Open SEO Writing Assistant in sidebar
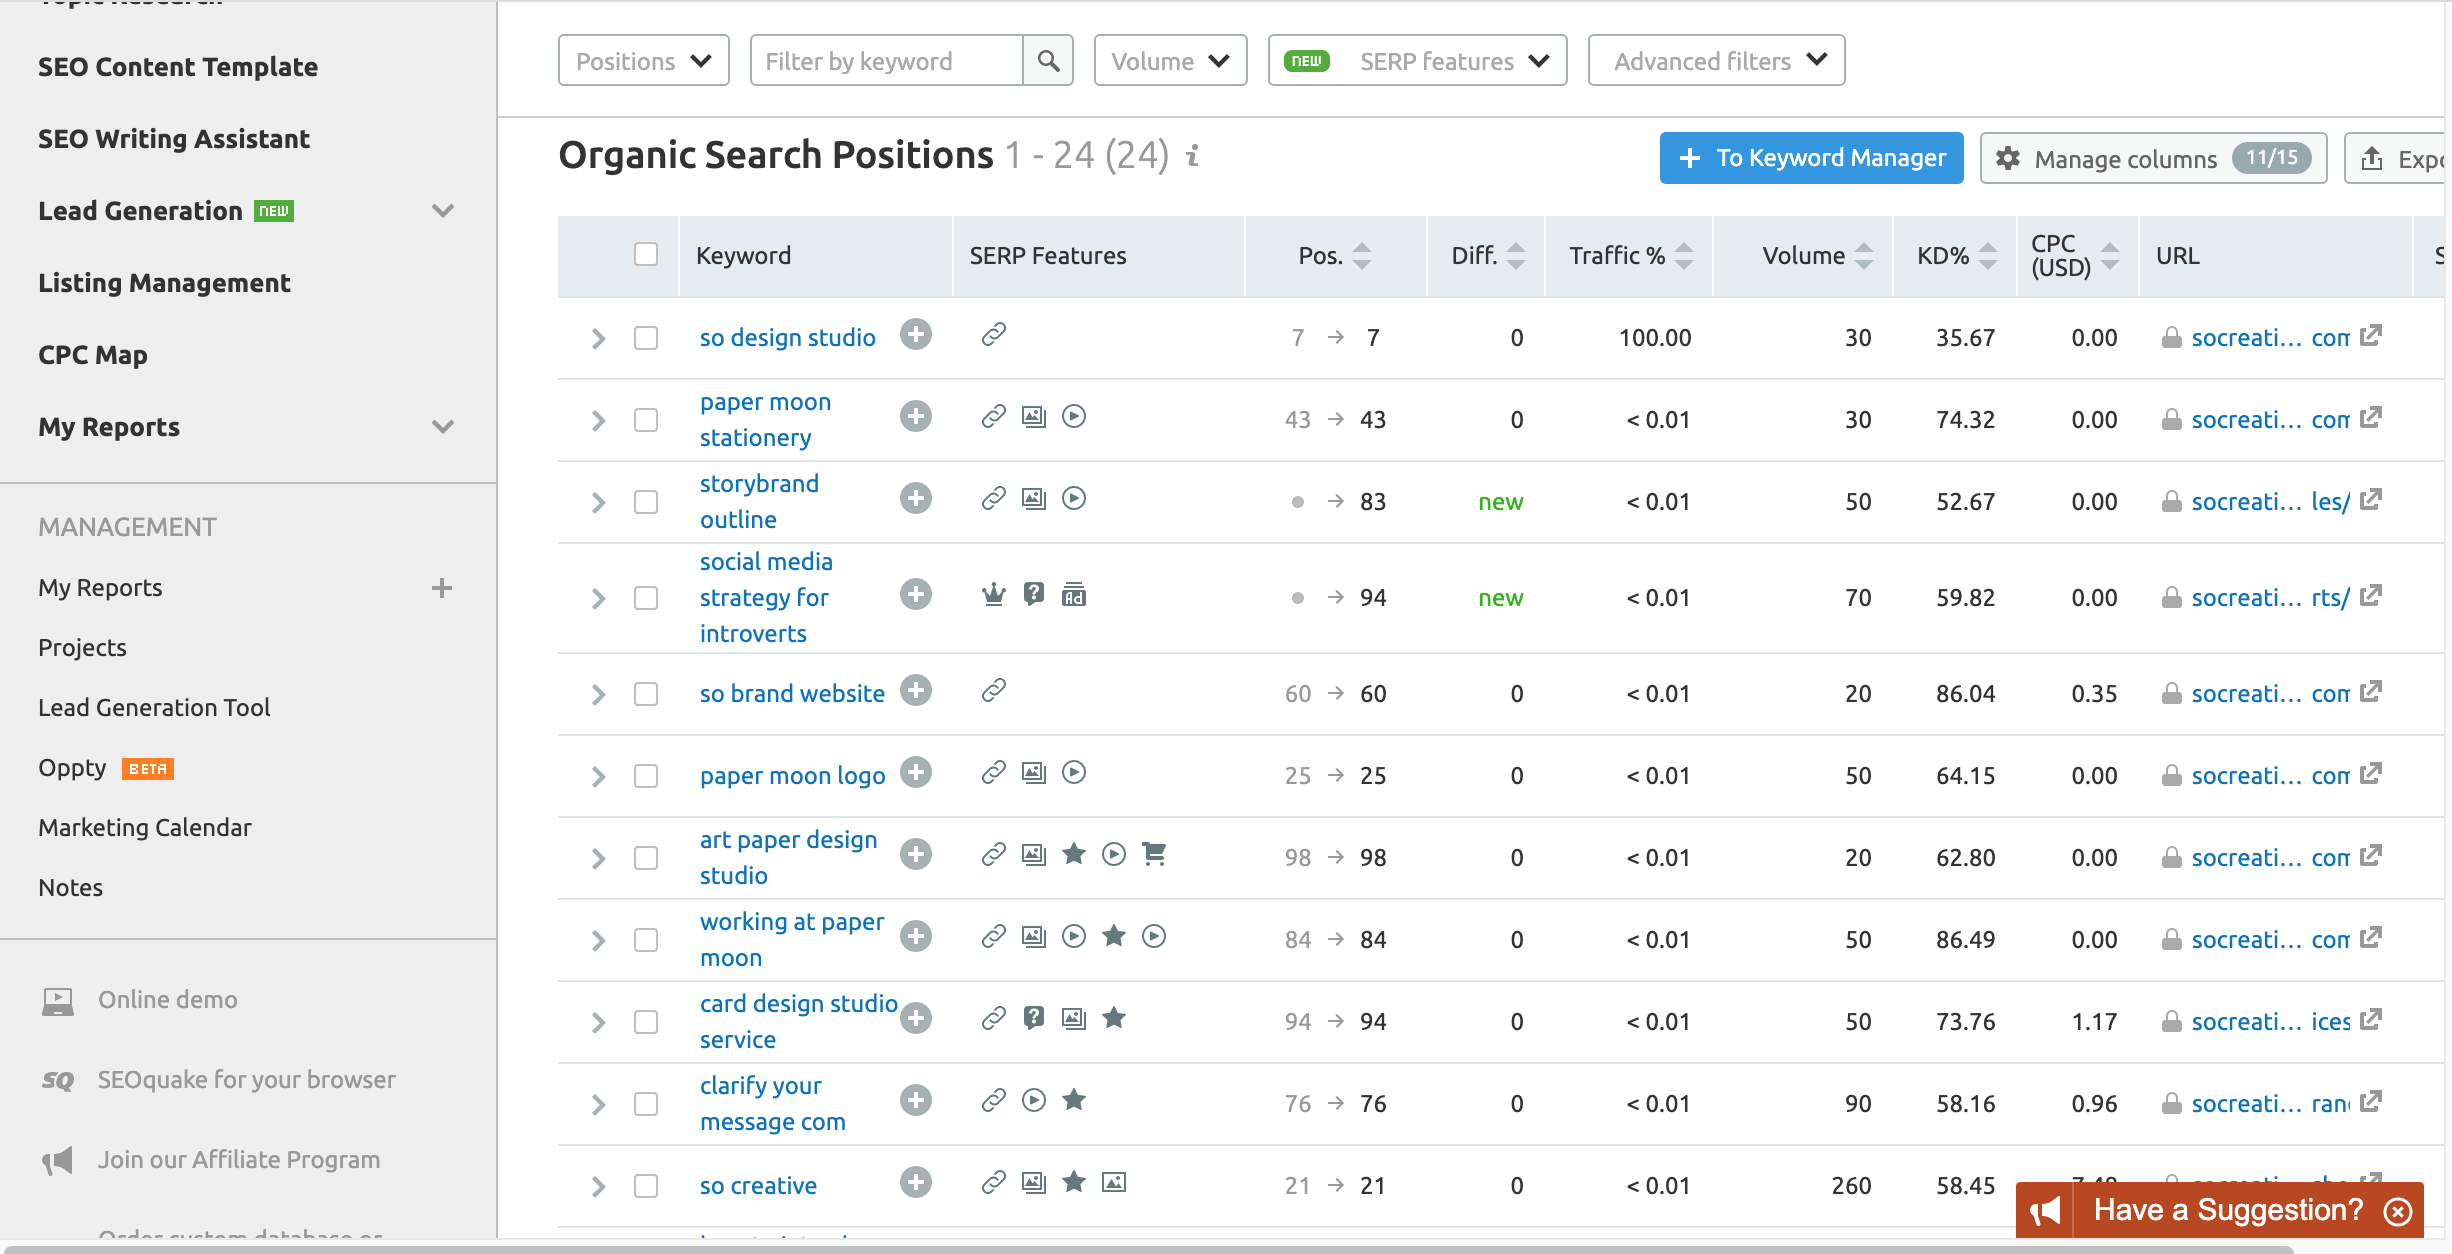The height and width of the screenshot is (1254, 2452). pos(174,139)
